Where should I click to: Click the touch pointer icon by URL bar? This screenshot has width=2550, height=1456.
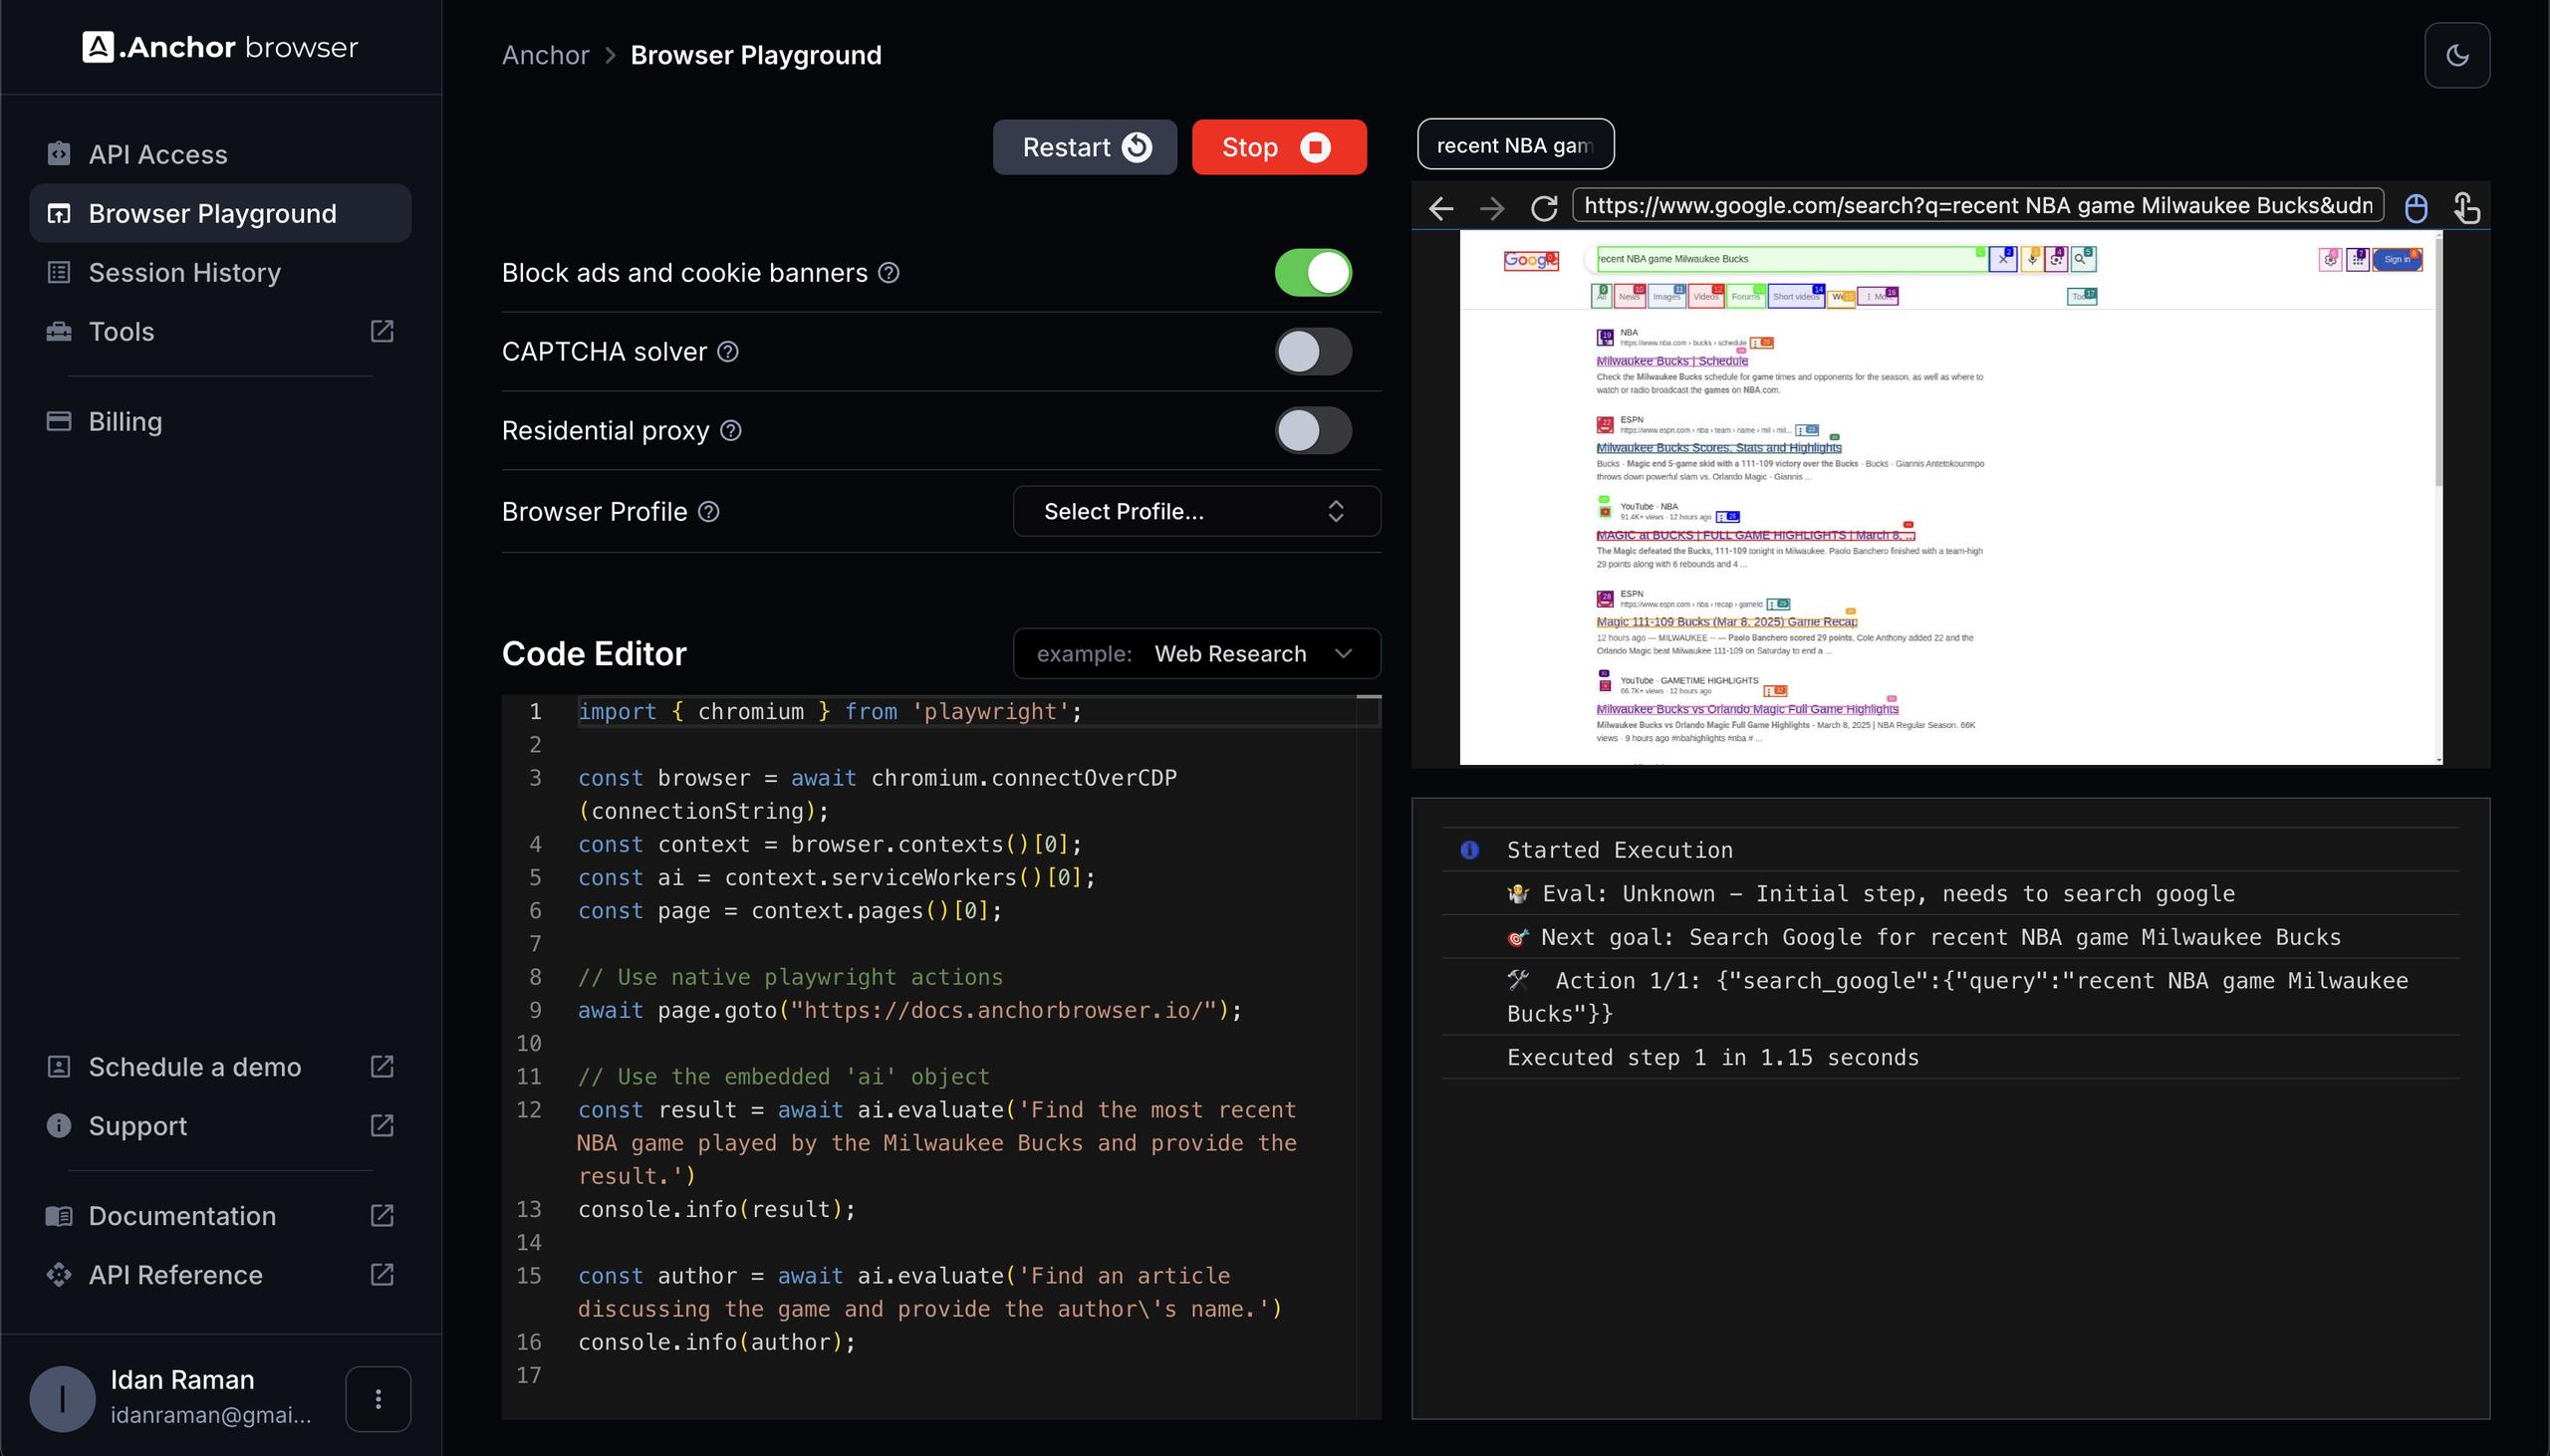(x=2466, y=208)
